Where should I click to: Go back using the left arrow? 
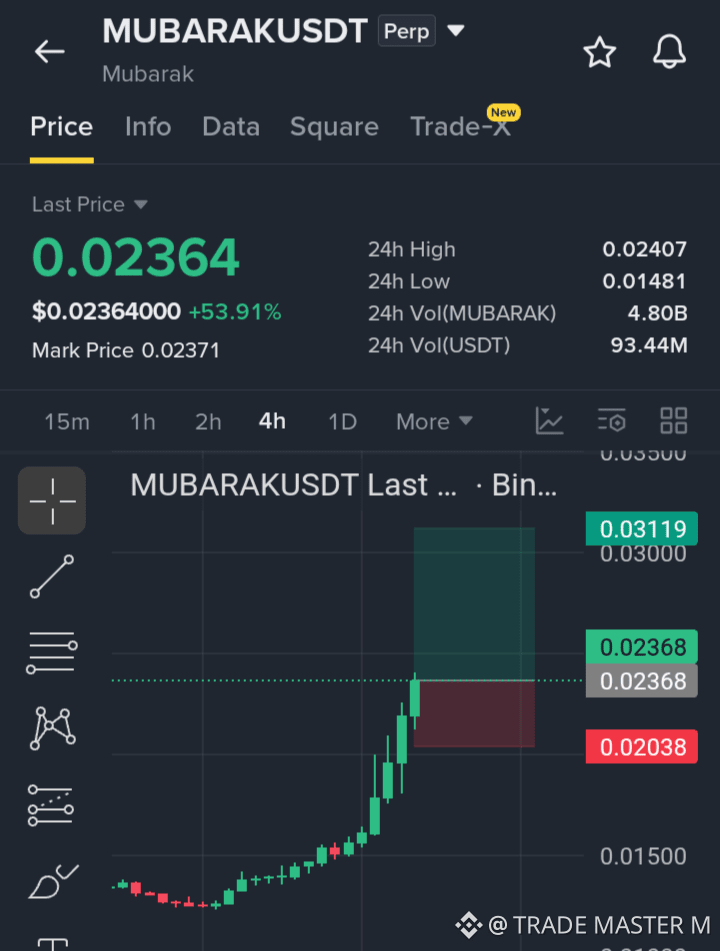(x=50, y=52)
